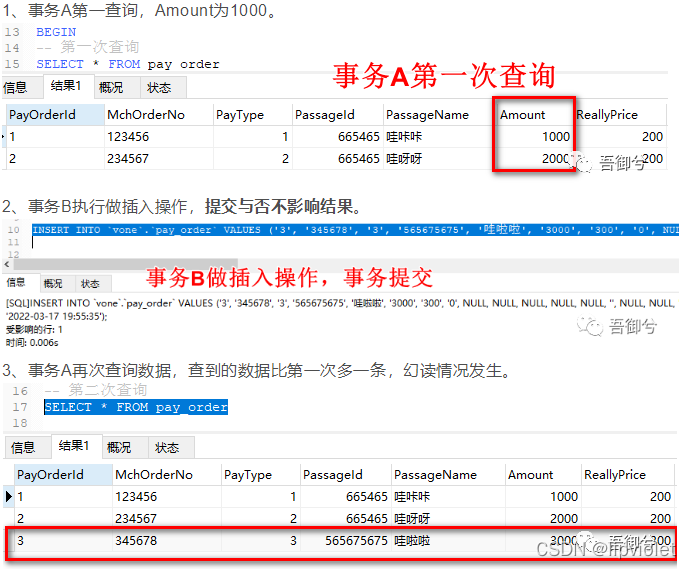This screenshot has height=569, width=692.
Task: Click left scroll arrow of INSERT editor scrollbar
Action: 7,264
